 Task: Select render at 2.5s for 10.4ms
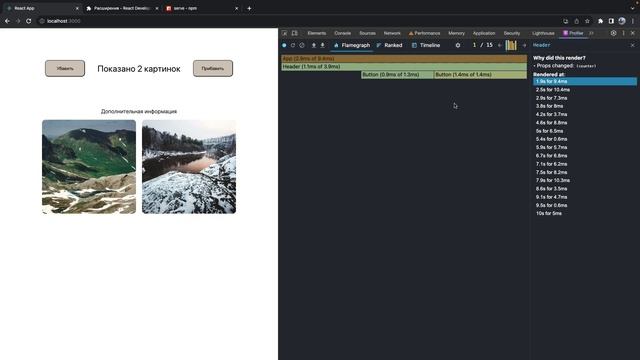[x=584, y=90]
